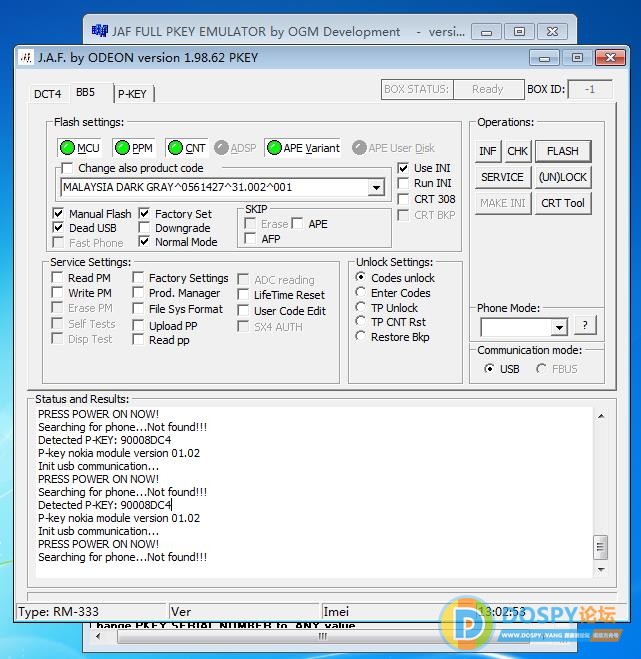Uncheck the Use INI checkbox
641x659 pixels.
pyautogui.click(x=403, y=168)
